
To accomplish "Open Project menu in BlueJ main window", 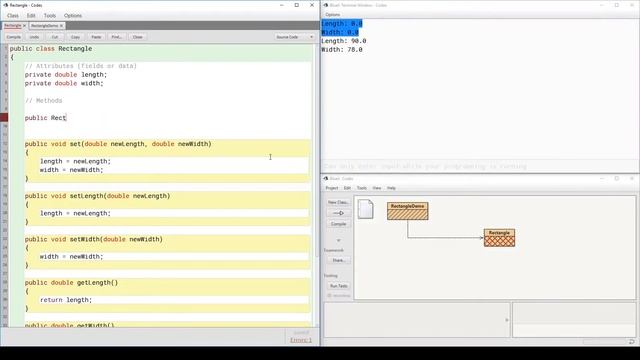I will point(331,188).
